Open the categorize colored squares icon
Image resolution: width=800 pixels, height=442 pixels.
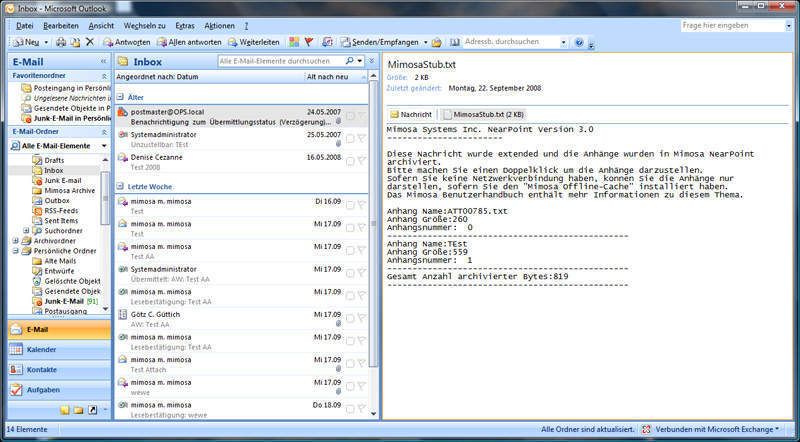coord(294,42)
